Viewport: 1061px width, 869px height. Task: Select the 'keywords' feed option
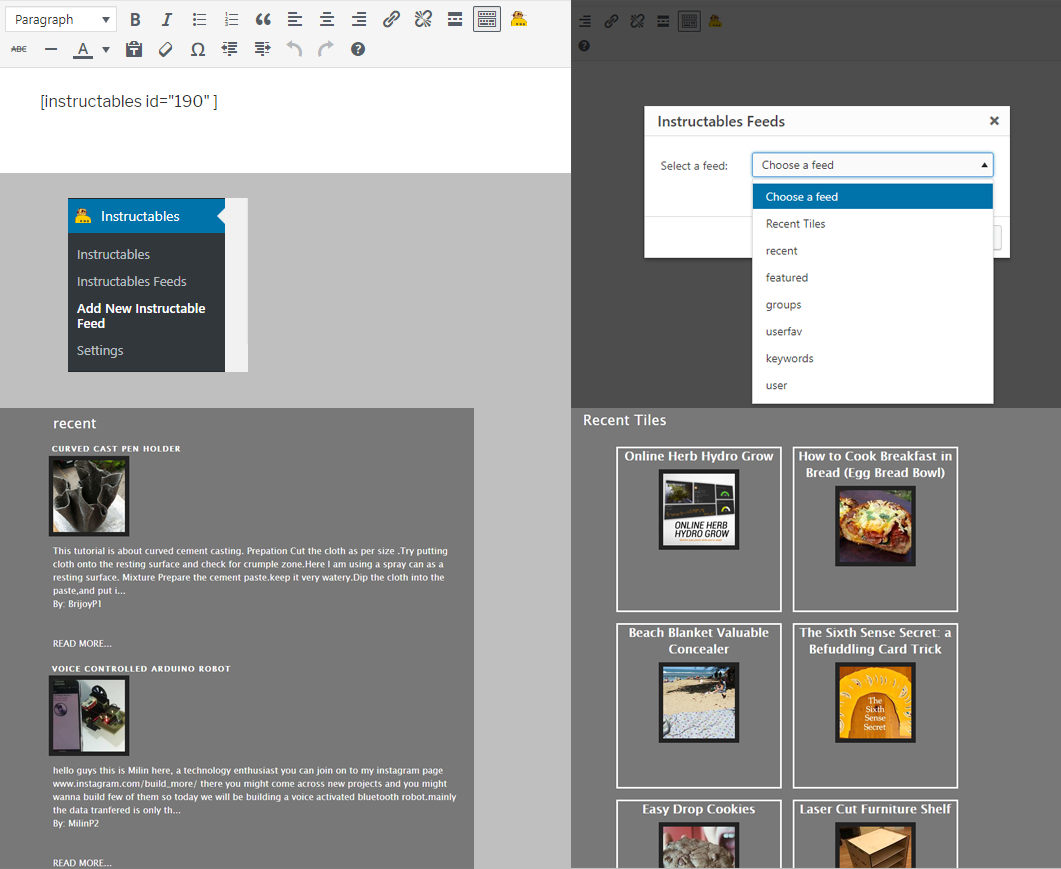click(872, 359)
